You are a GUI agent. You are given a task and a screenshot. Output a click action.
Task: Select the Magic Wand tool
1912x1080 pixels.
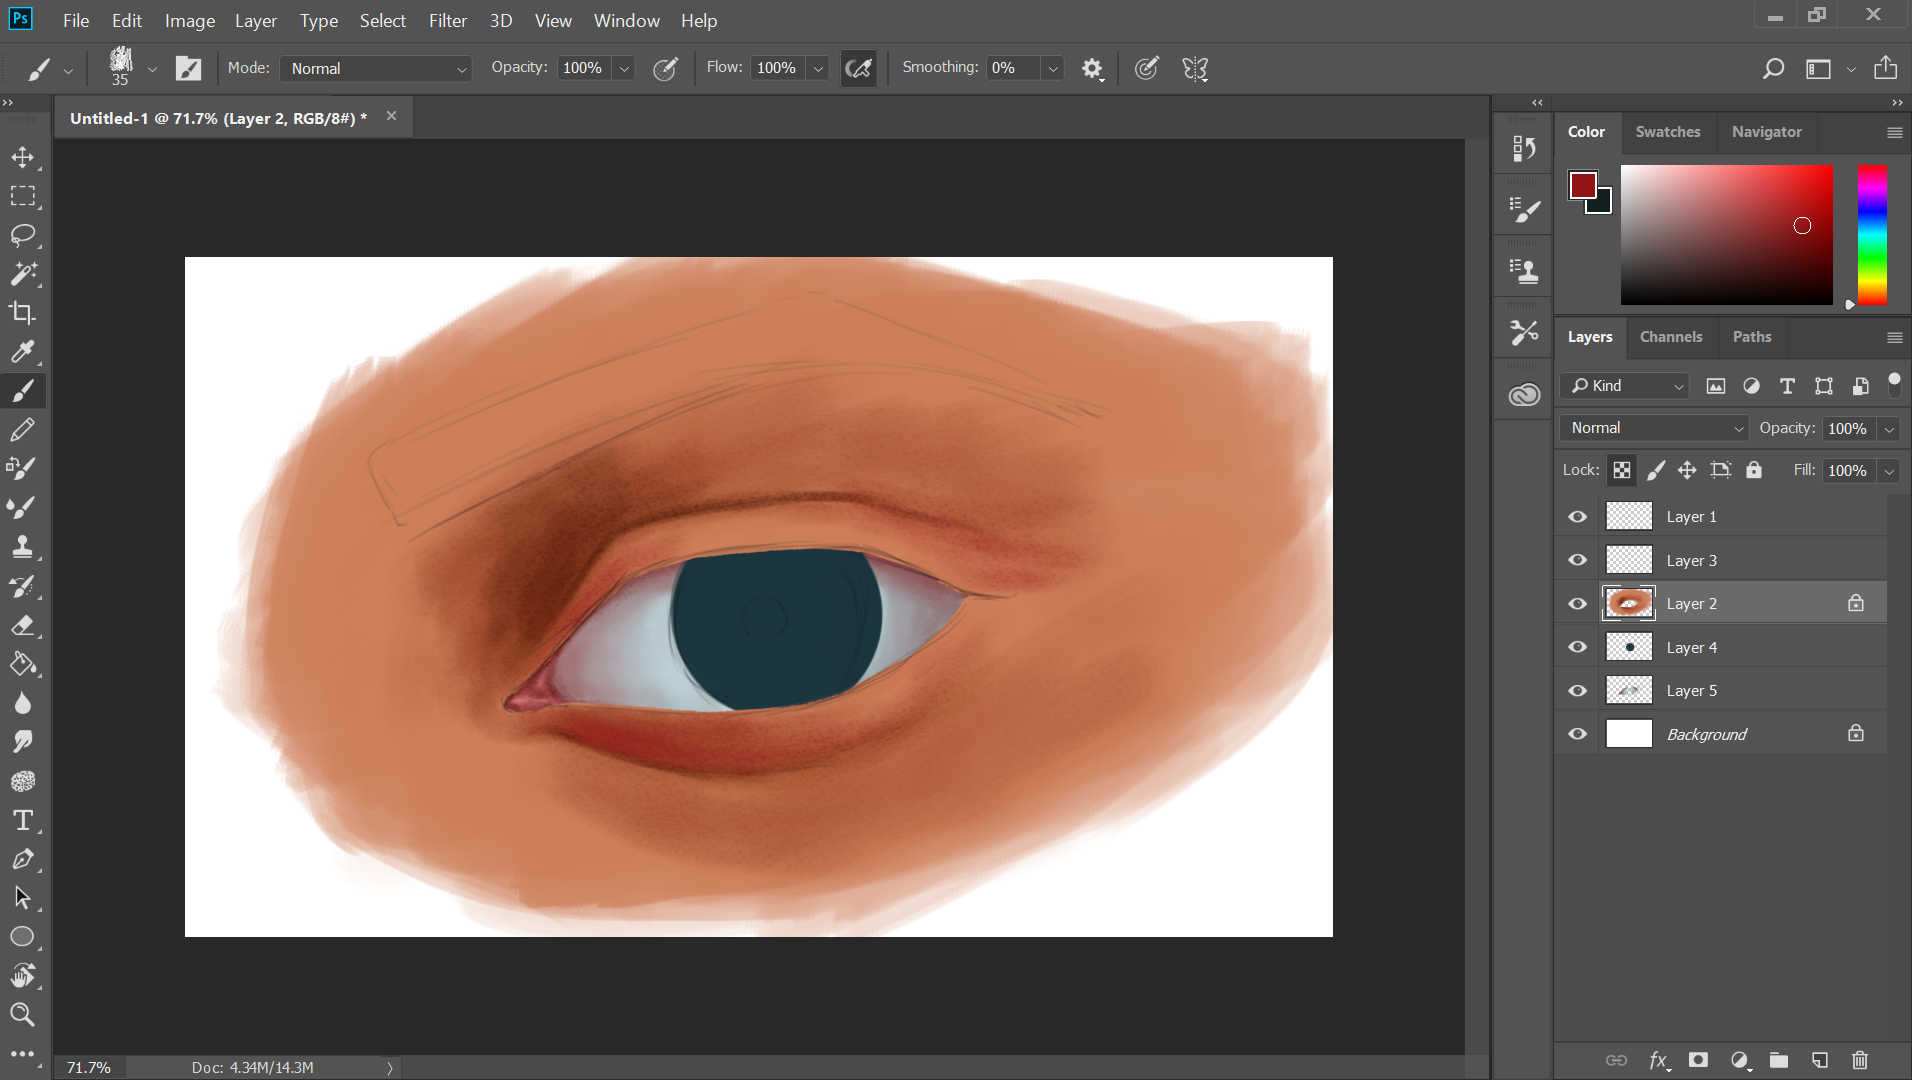pos(23,274)
